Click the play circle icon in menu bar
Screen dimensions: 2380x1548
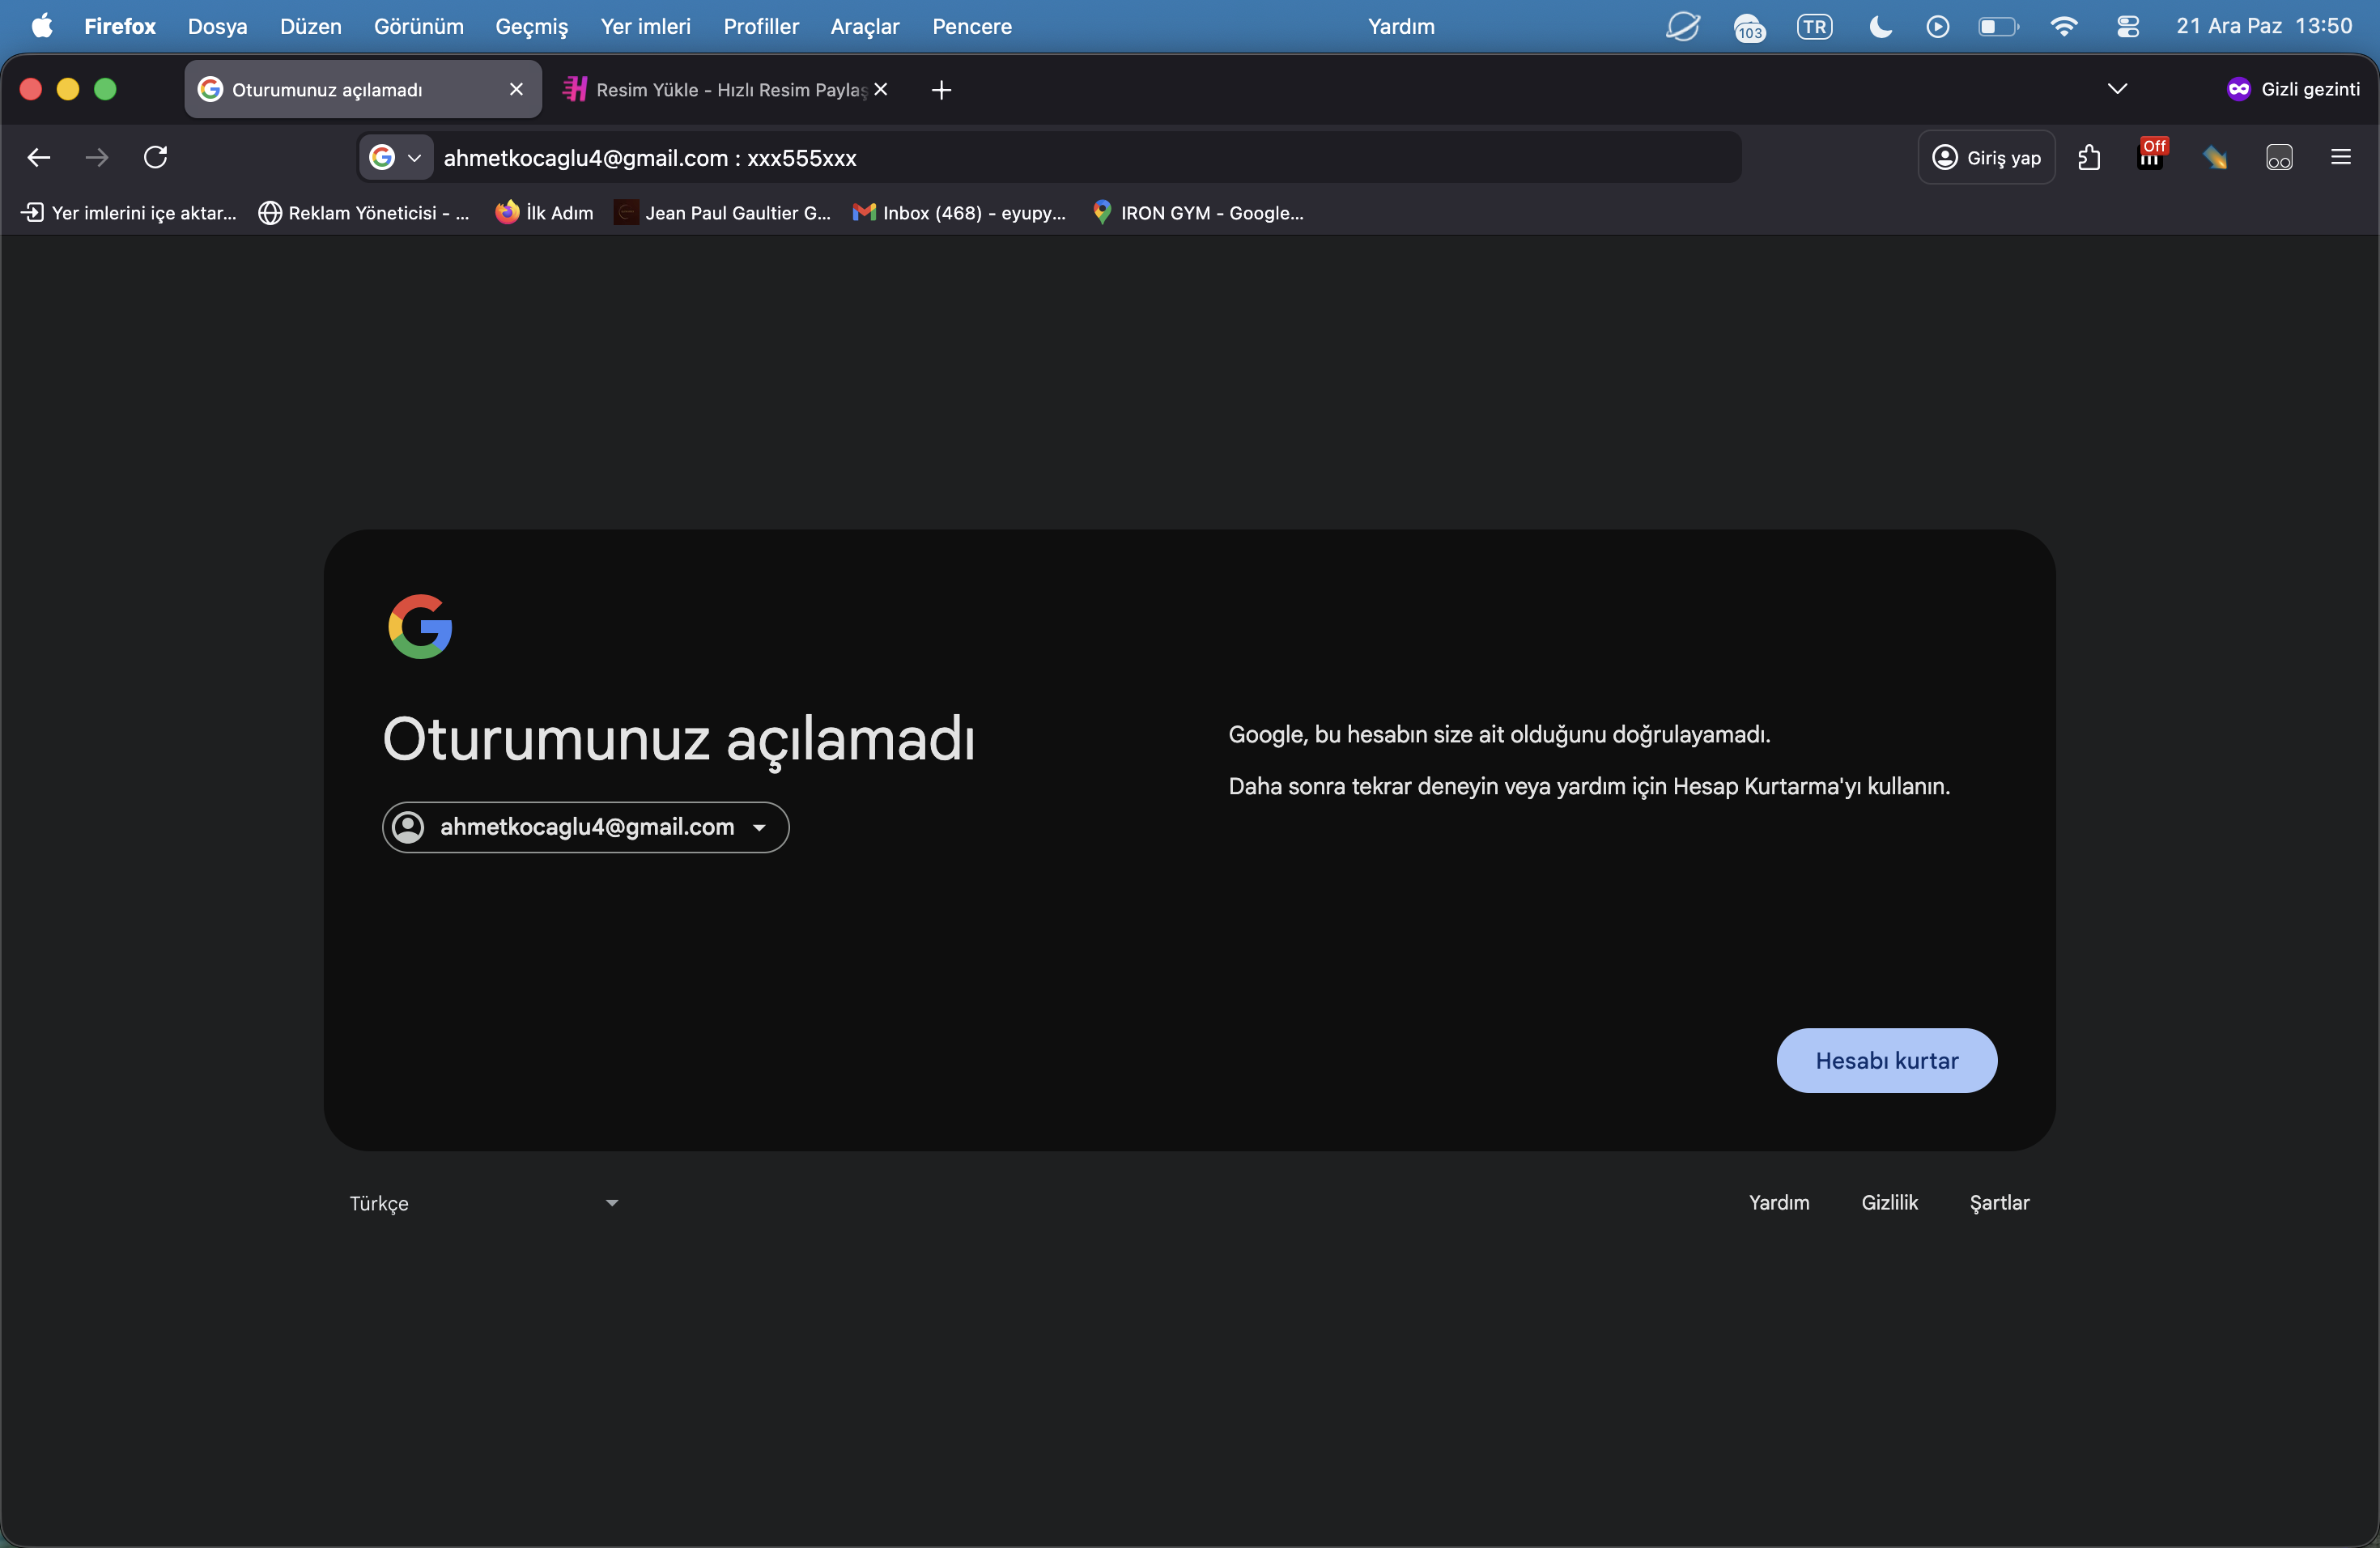(1938, 26)
